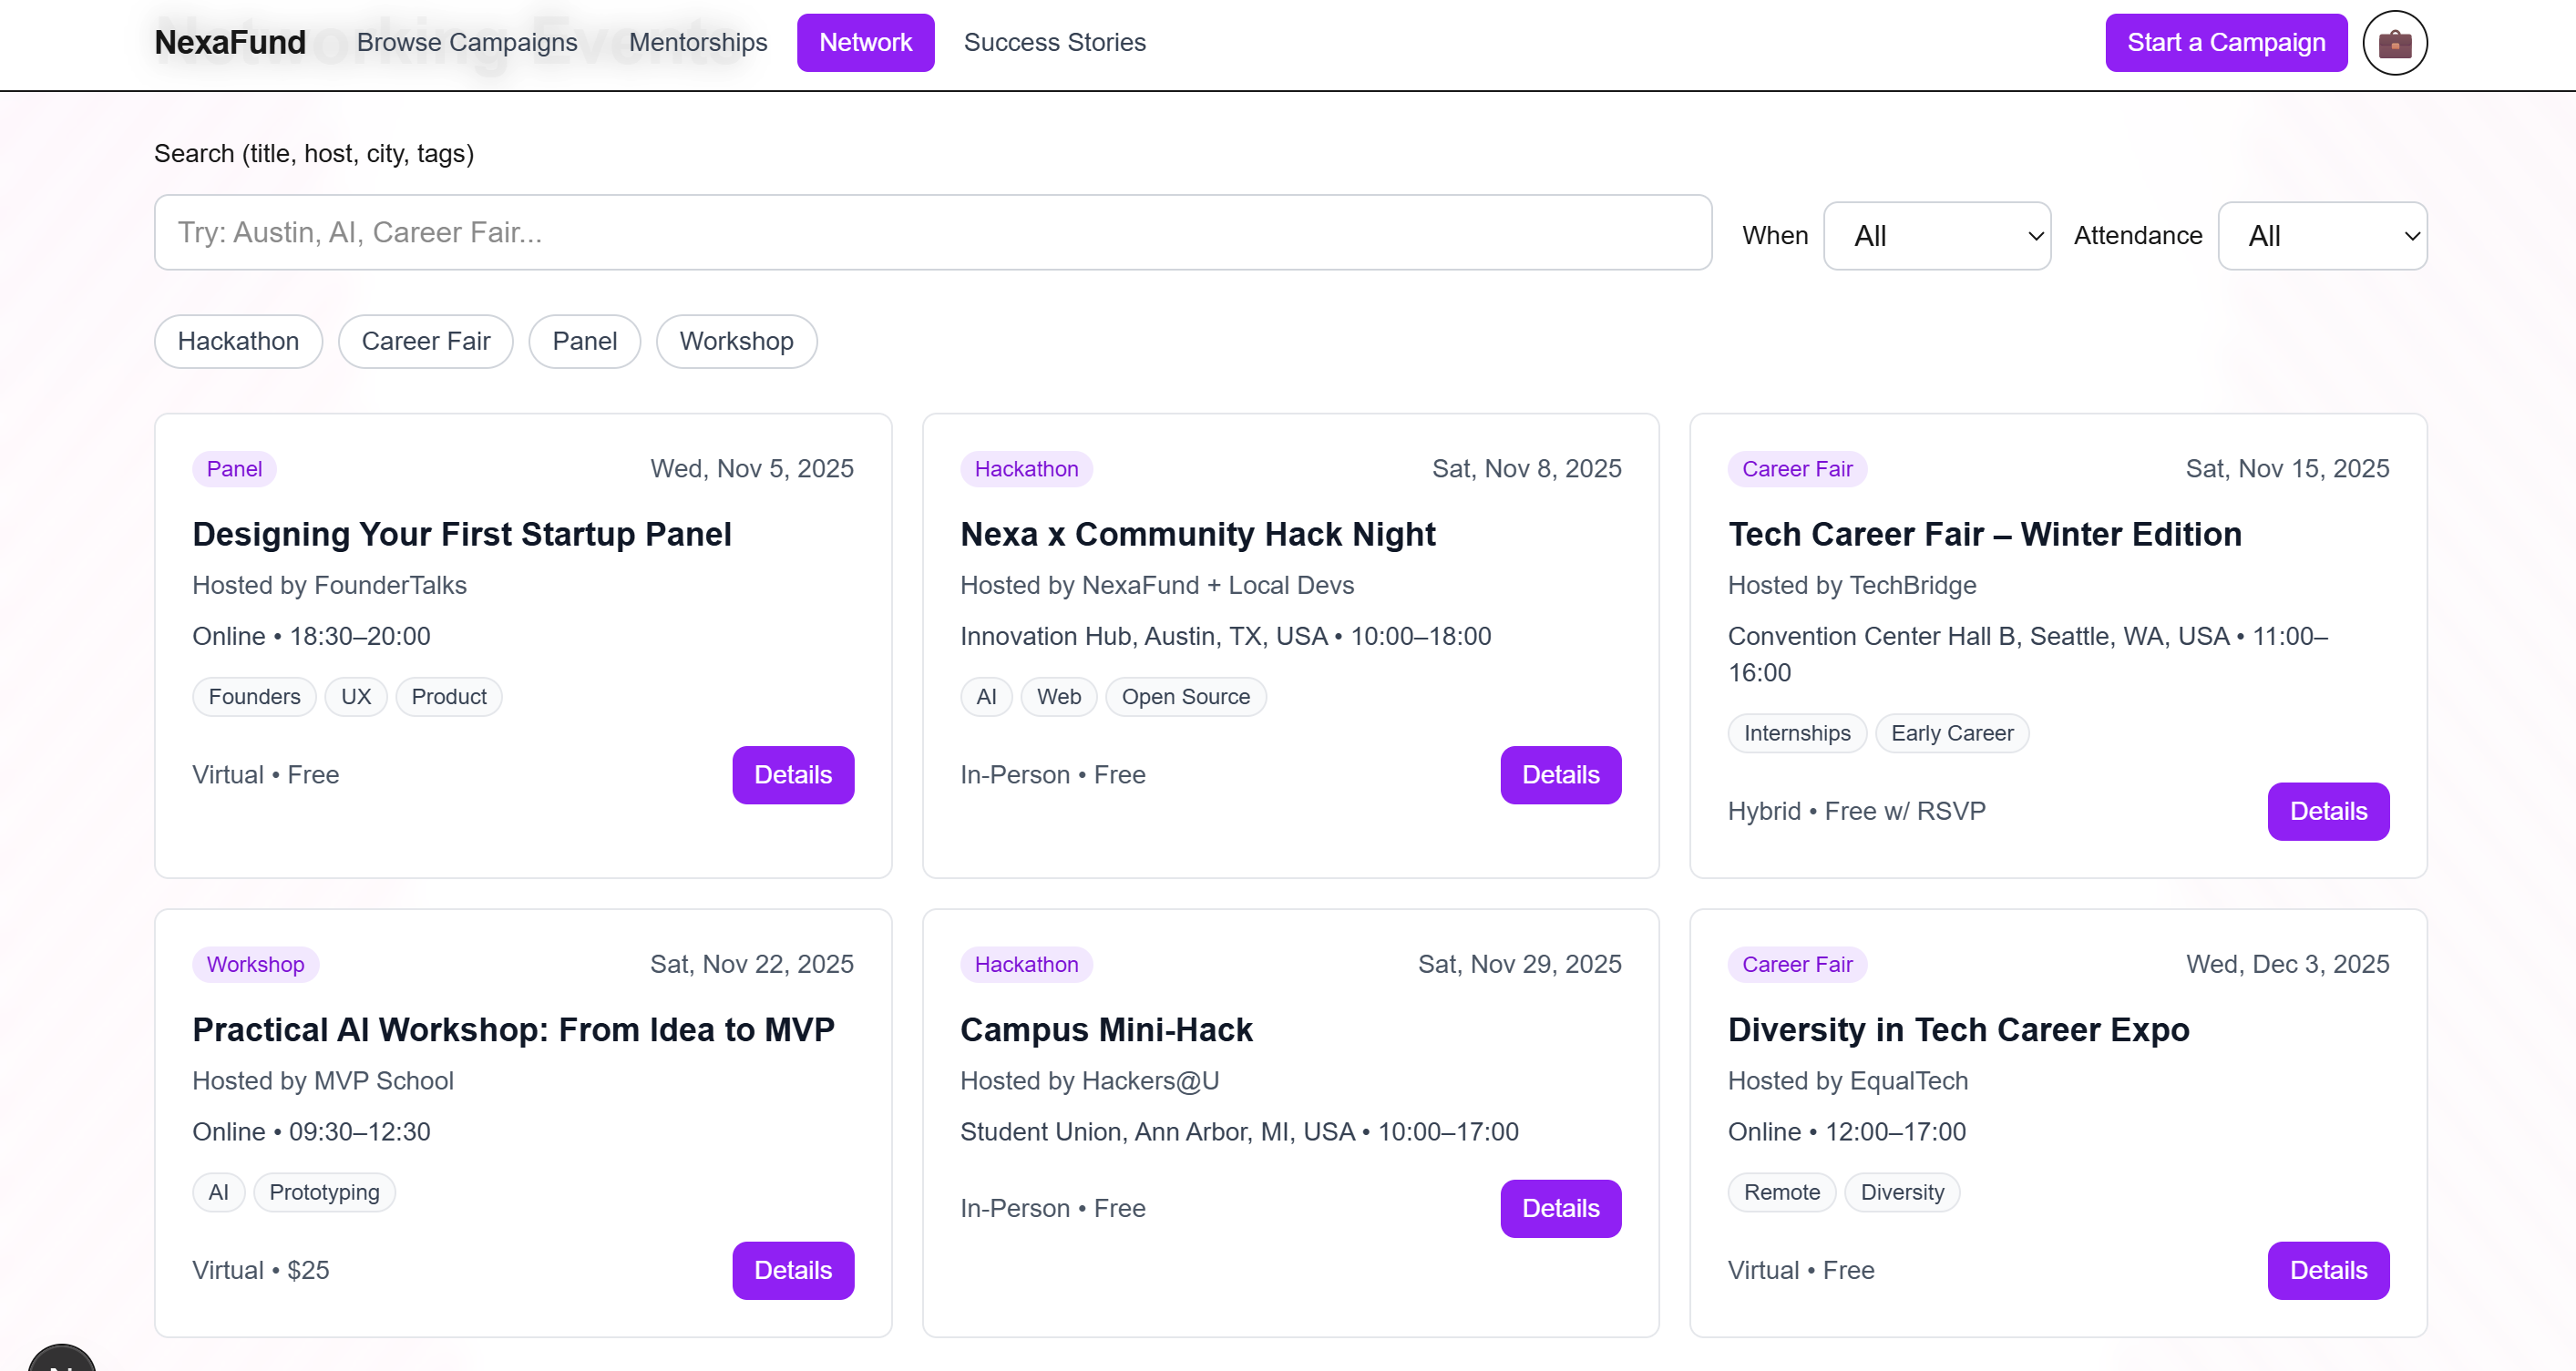Click the briefcase profile icon
Viewport: 2576px width, 1371px height.
tap(2394, 43)
